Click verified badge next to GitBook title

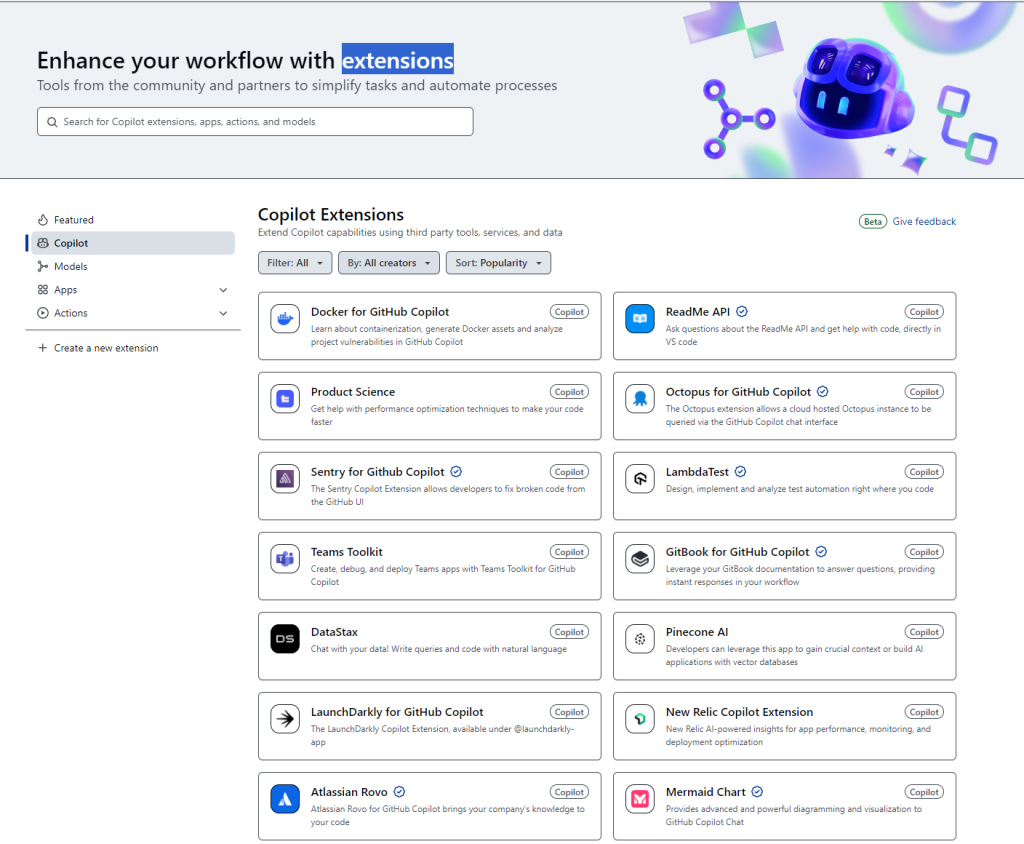click(x=822, y=551)
